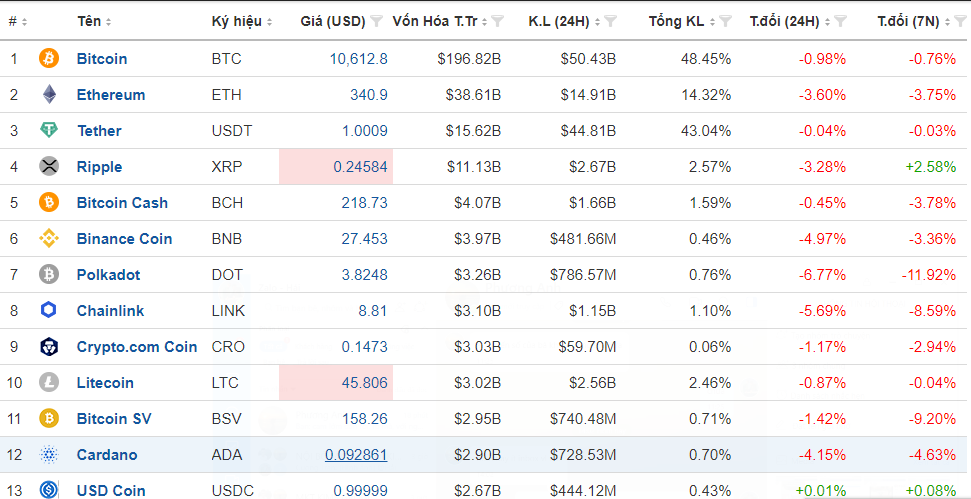Image resolution: width=971 pixels, height=499 pixels.
Task: Click the Cardano logo icon
Action: pos(49,455)
